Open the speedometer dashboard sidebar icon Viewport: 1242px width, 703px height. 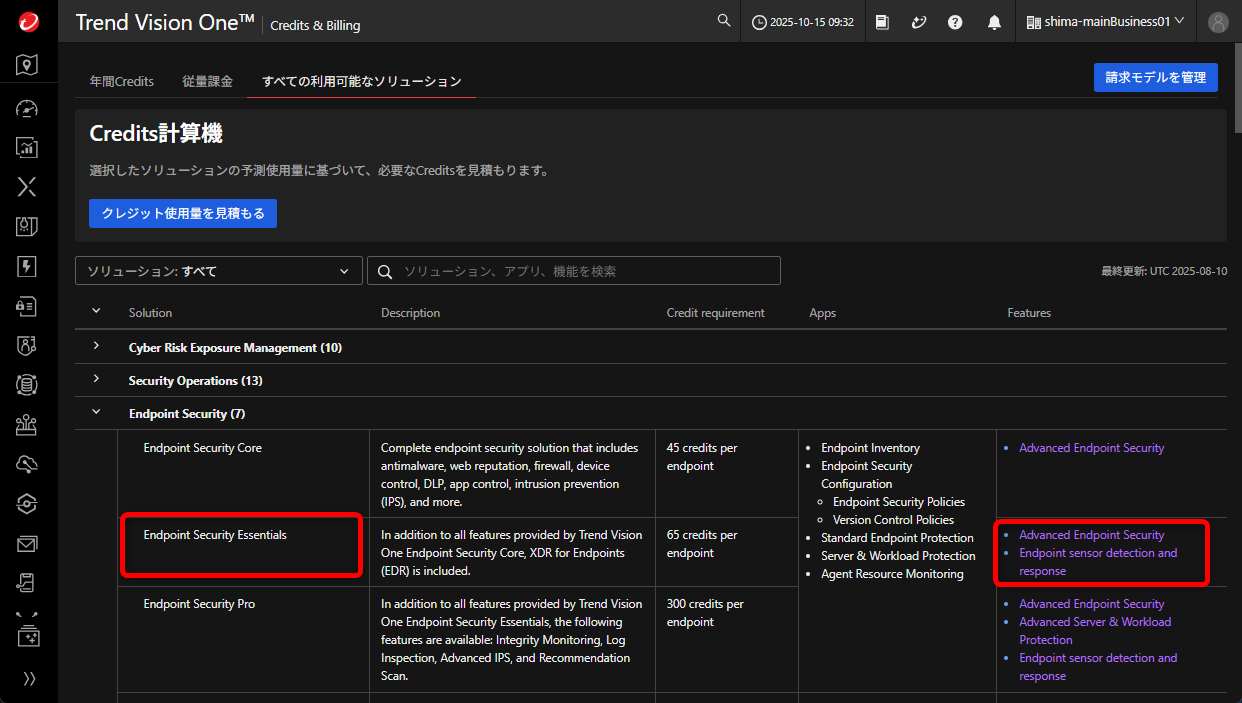point(28,109)
